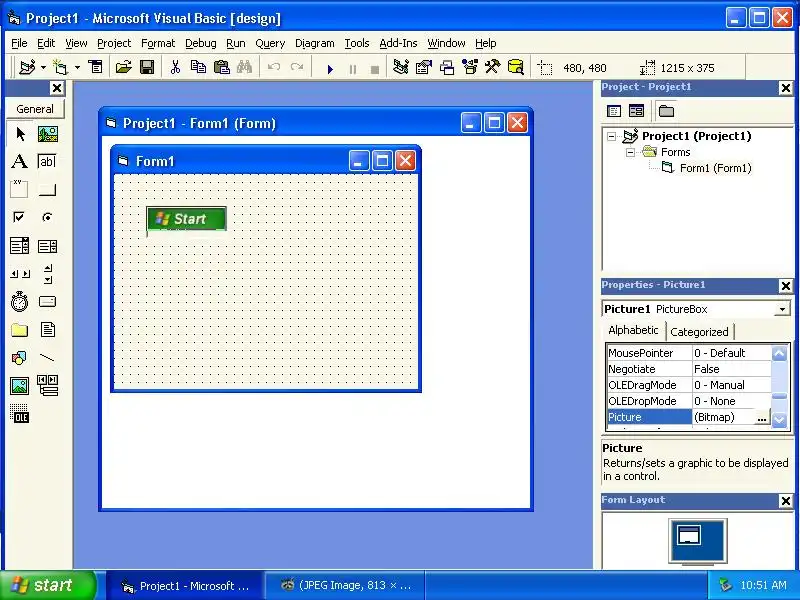Open the File menu

(19, 43)
